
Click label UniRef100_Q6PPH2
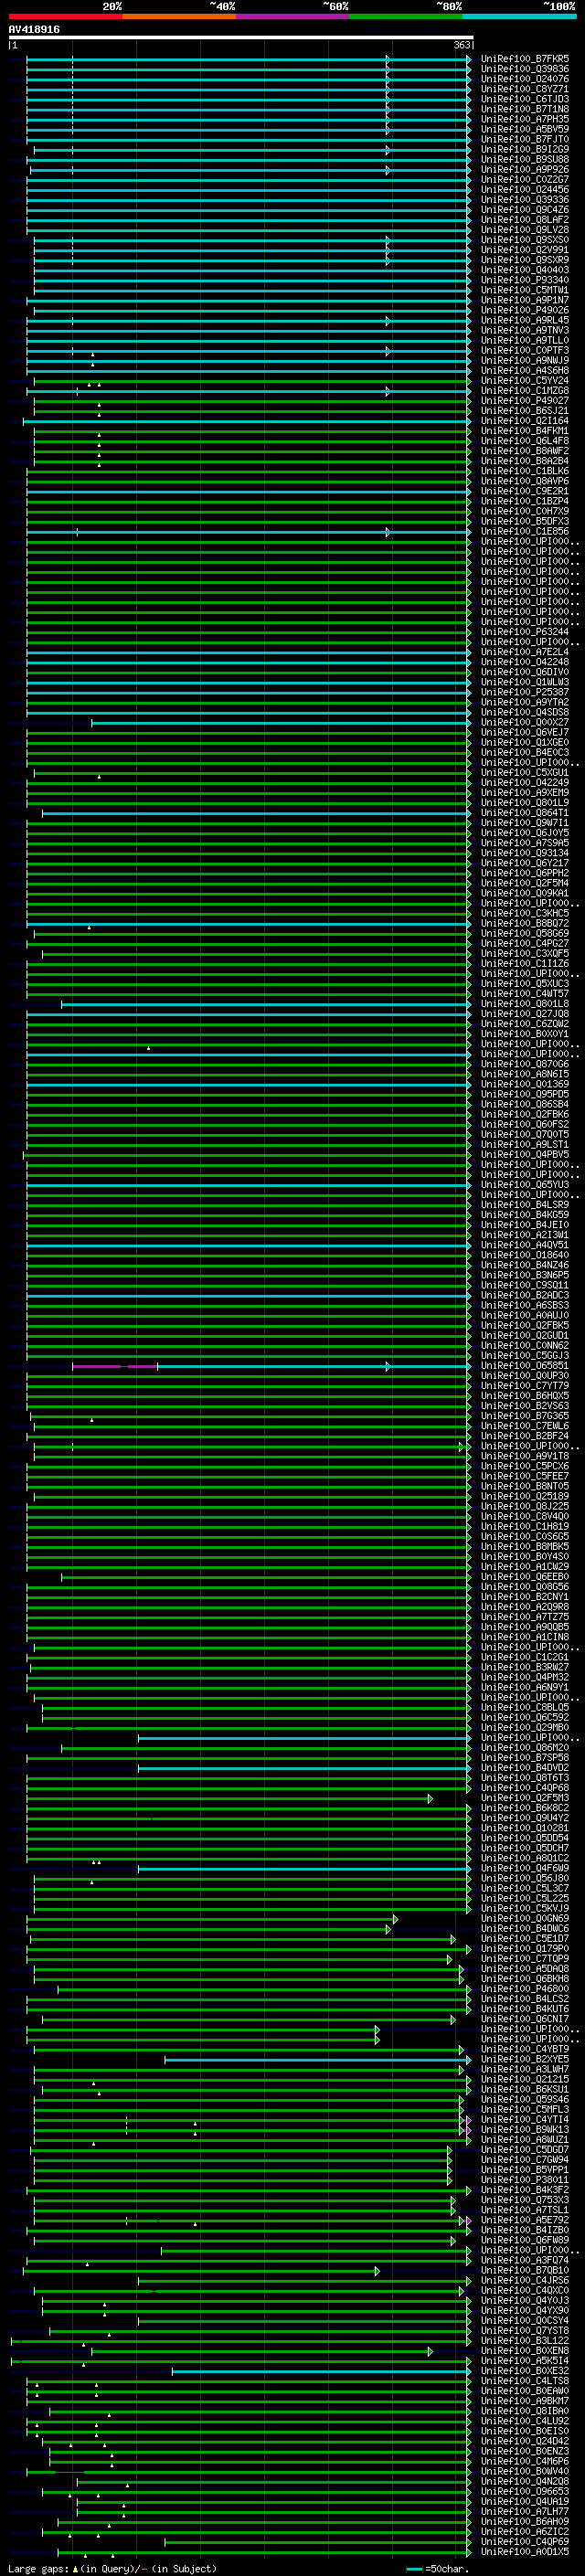(525, 873)
